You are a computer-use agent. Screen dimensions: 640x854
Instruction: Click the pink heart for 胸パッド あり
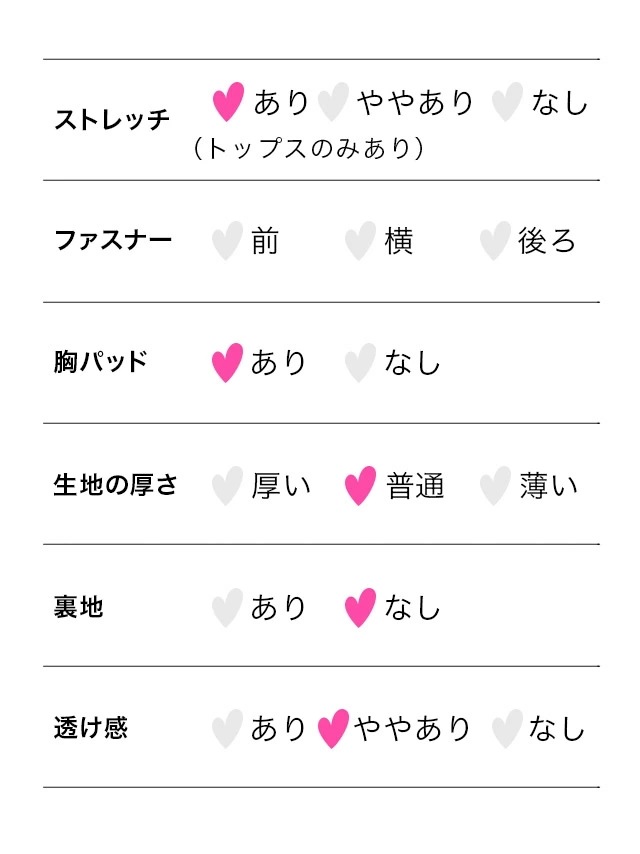(228, 362)
